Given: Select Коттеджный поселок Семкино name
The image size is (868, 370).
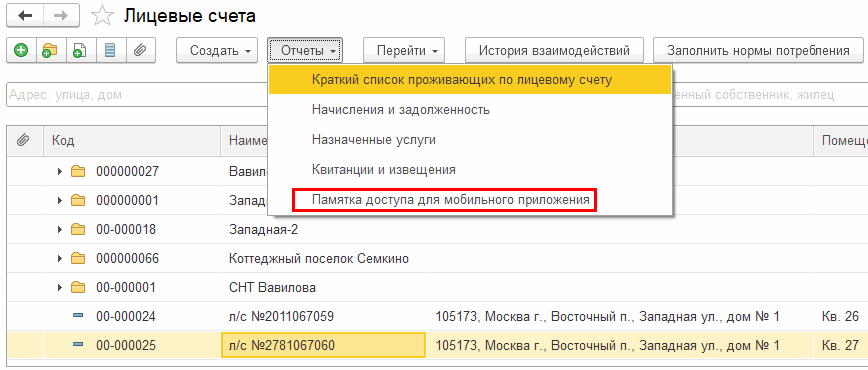Looking at the screenshot, I should tap(319, 259).
